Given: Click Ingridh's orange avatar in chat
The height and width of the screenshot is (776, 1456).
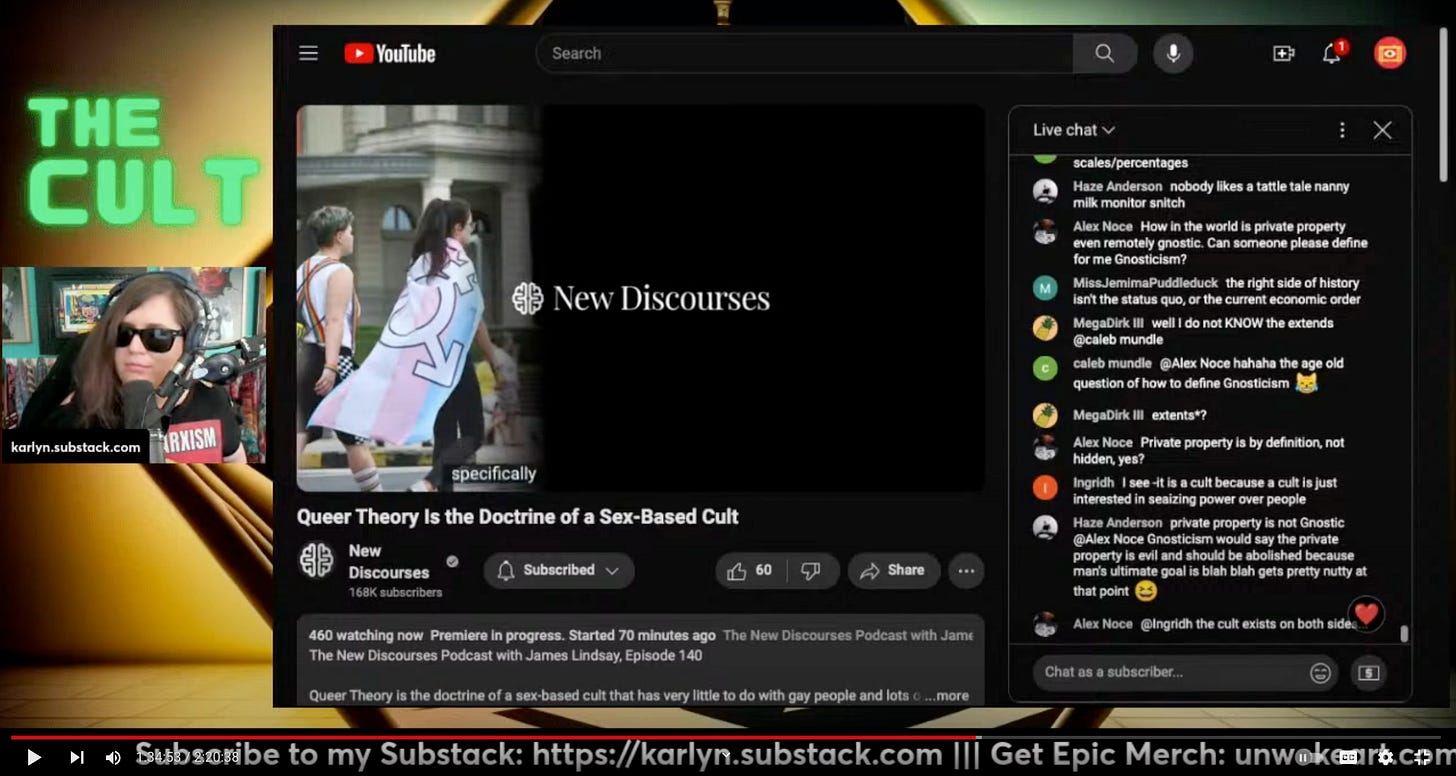Looking at the screenshot, I should [x=1045, y=488].
